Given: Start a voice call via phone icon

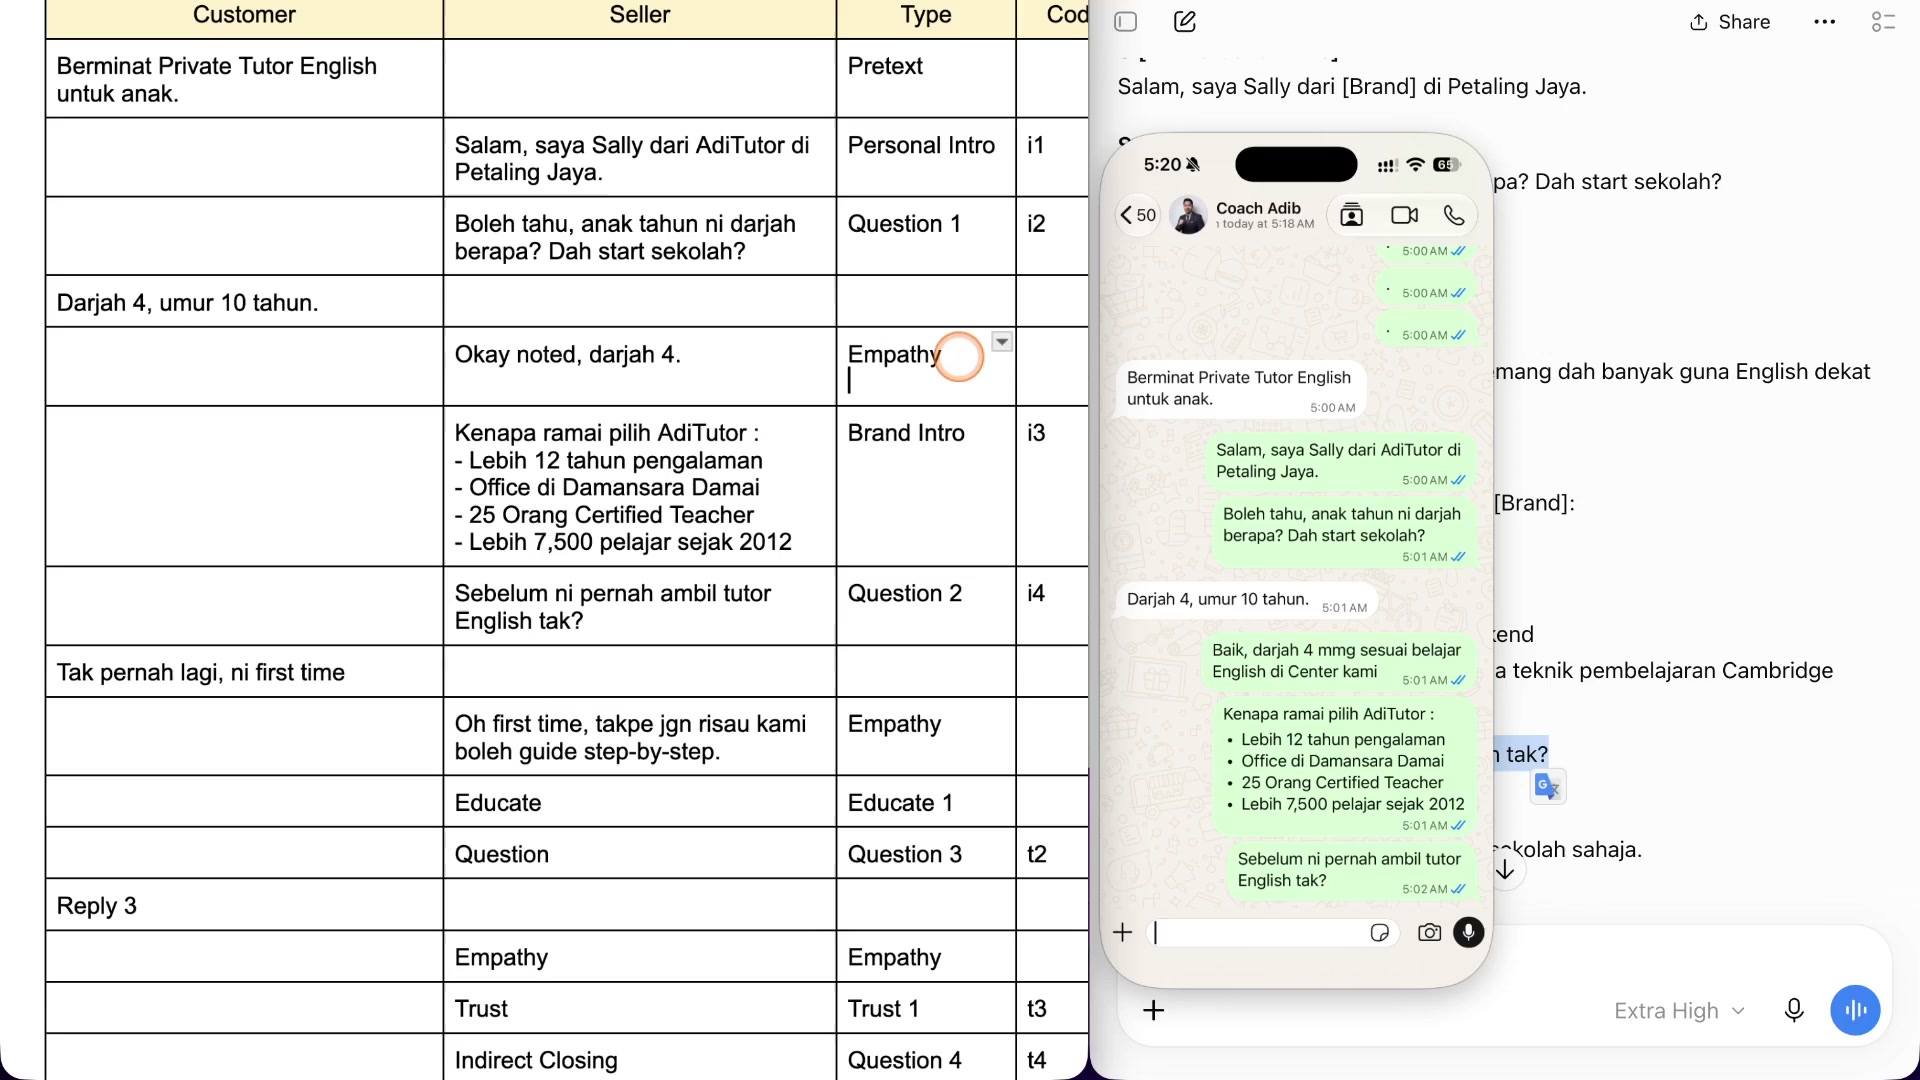Looking at the screenshot, I should click(x=1454, y=215).
